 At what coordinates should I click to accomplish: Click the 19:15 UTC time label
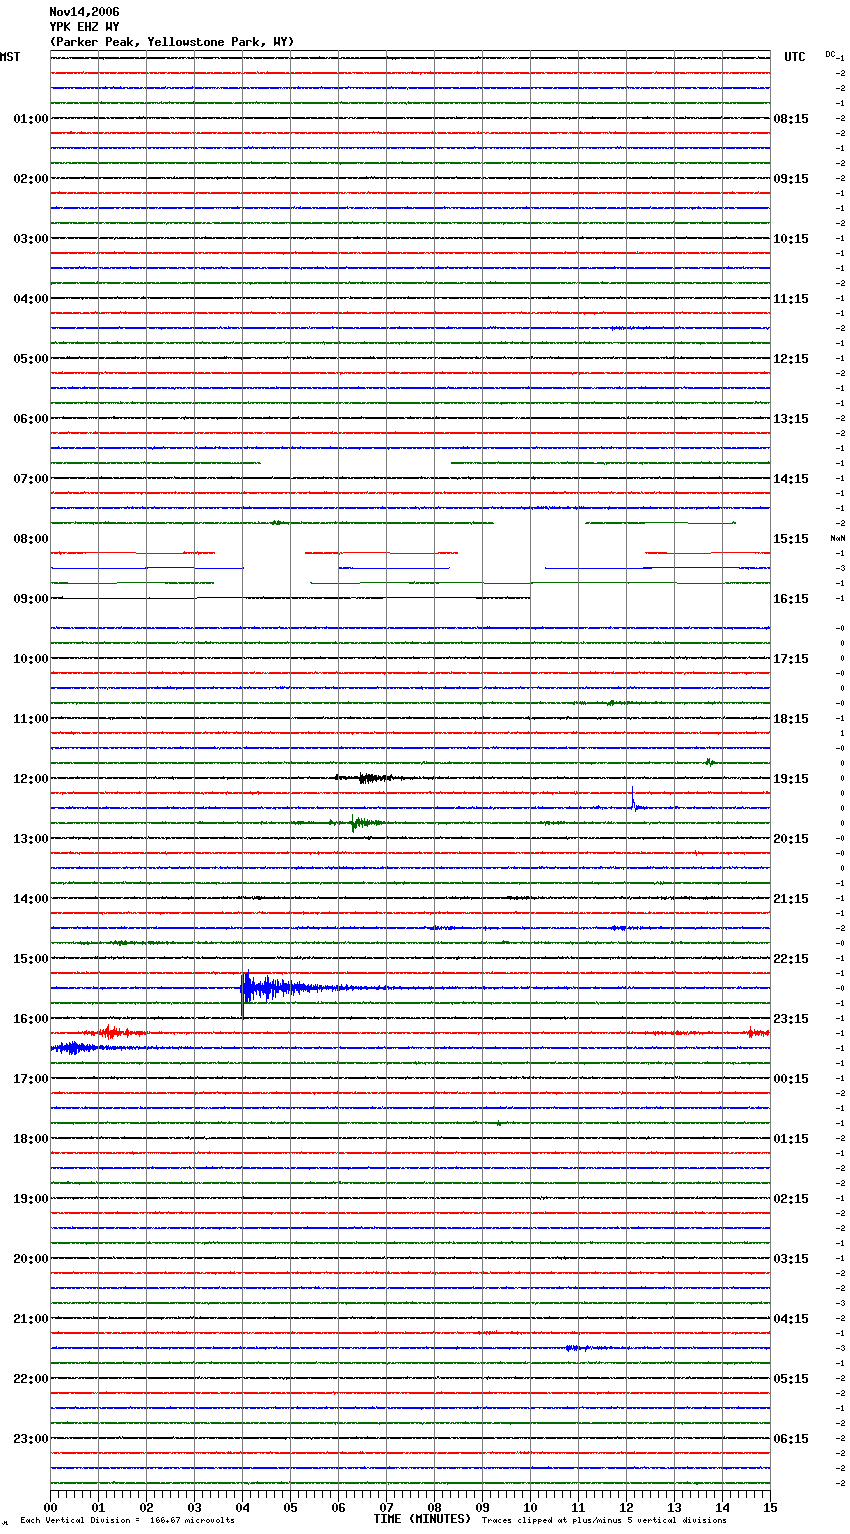point(791,779)
